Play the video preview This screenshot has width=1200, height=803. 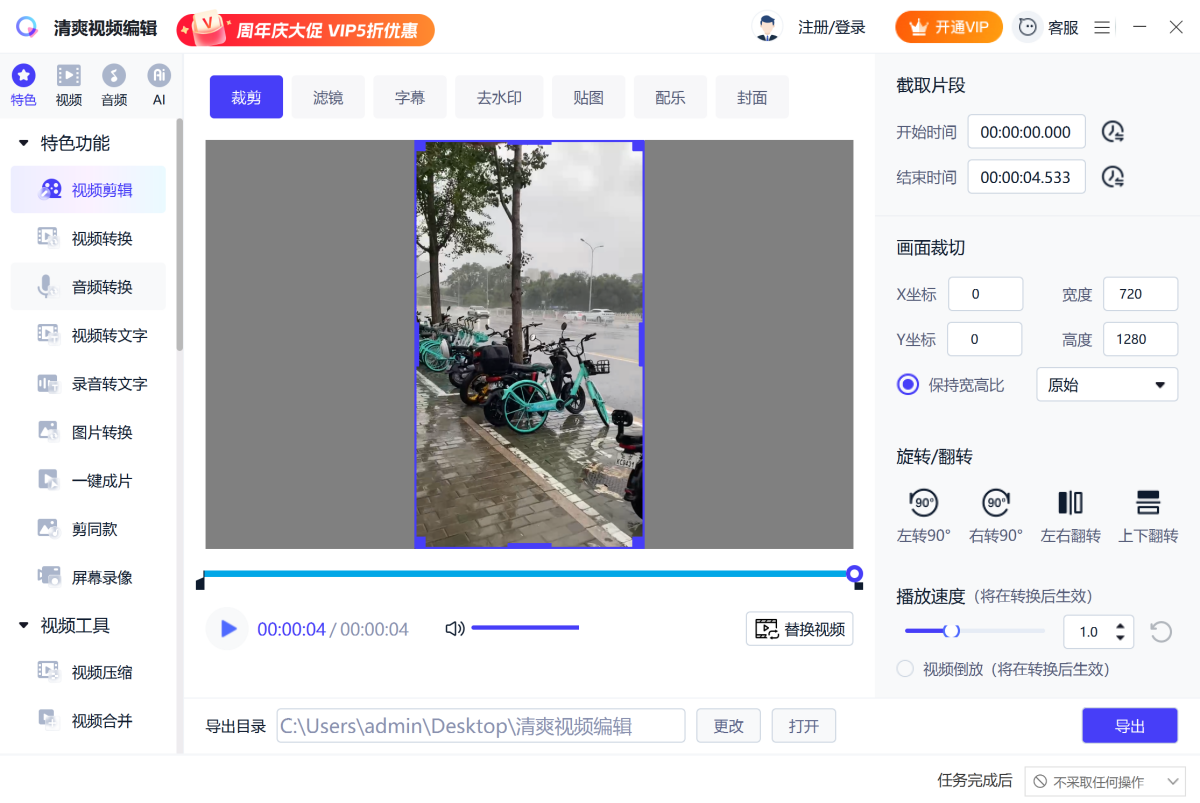pos(228,629)
